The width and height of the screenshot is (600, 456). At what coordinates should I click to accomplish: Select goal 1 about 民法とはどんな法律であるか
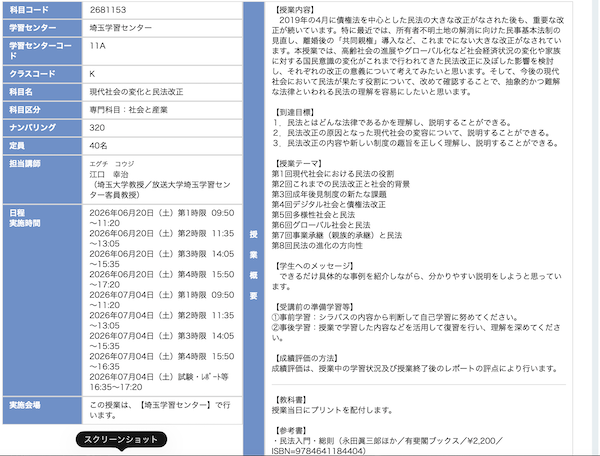[392, 122]
